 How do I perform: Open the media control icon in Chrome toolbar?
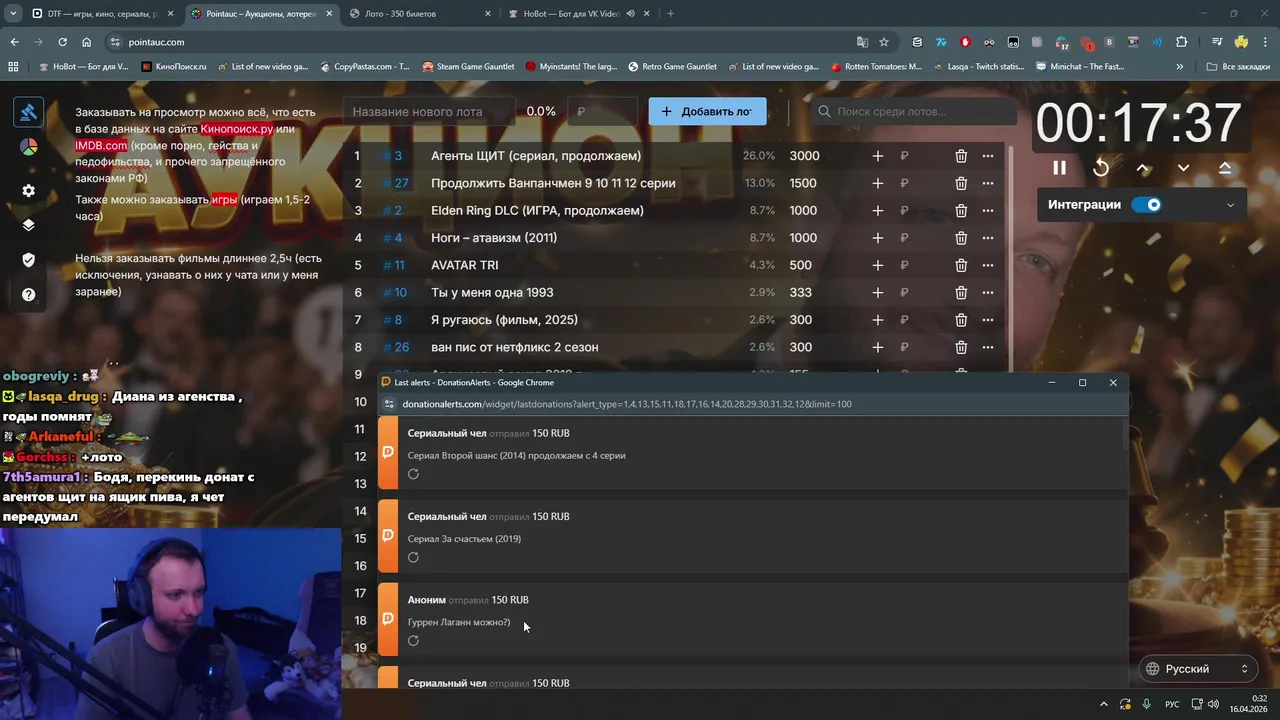pos(1216,42)
